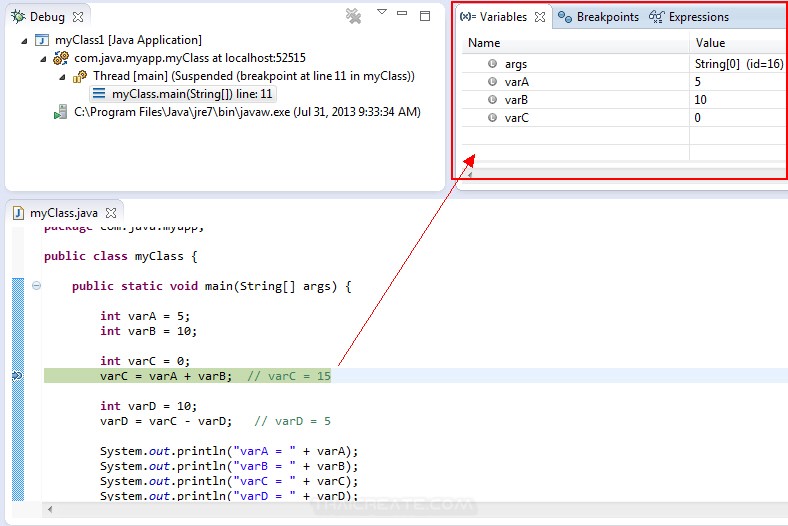Click the Variables panel scroll left arrow

pyautogui.click(x=470, y=175)
